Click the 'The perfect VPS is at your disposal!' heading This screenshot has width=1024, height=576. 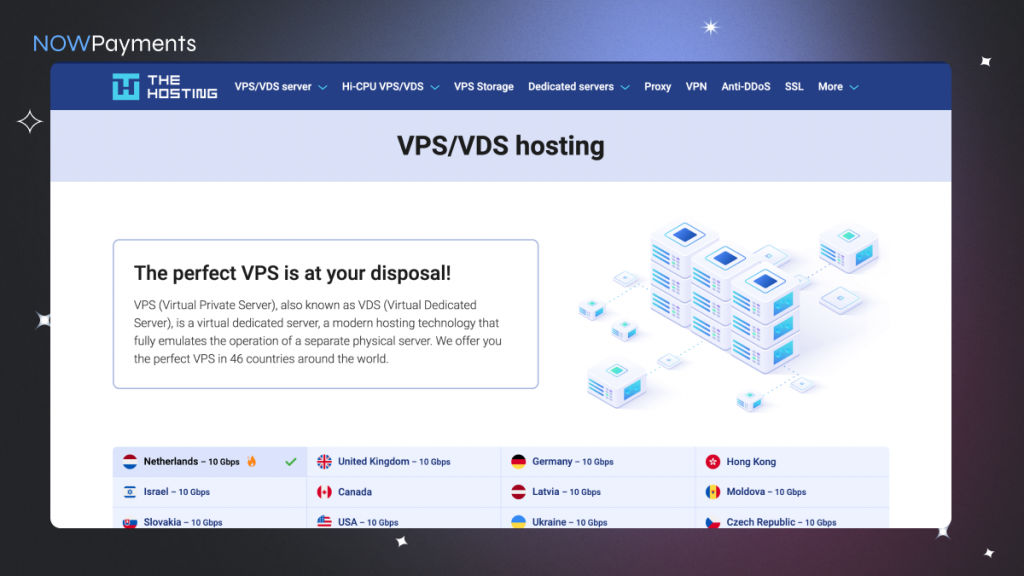tap(293, 273)
